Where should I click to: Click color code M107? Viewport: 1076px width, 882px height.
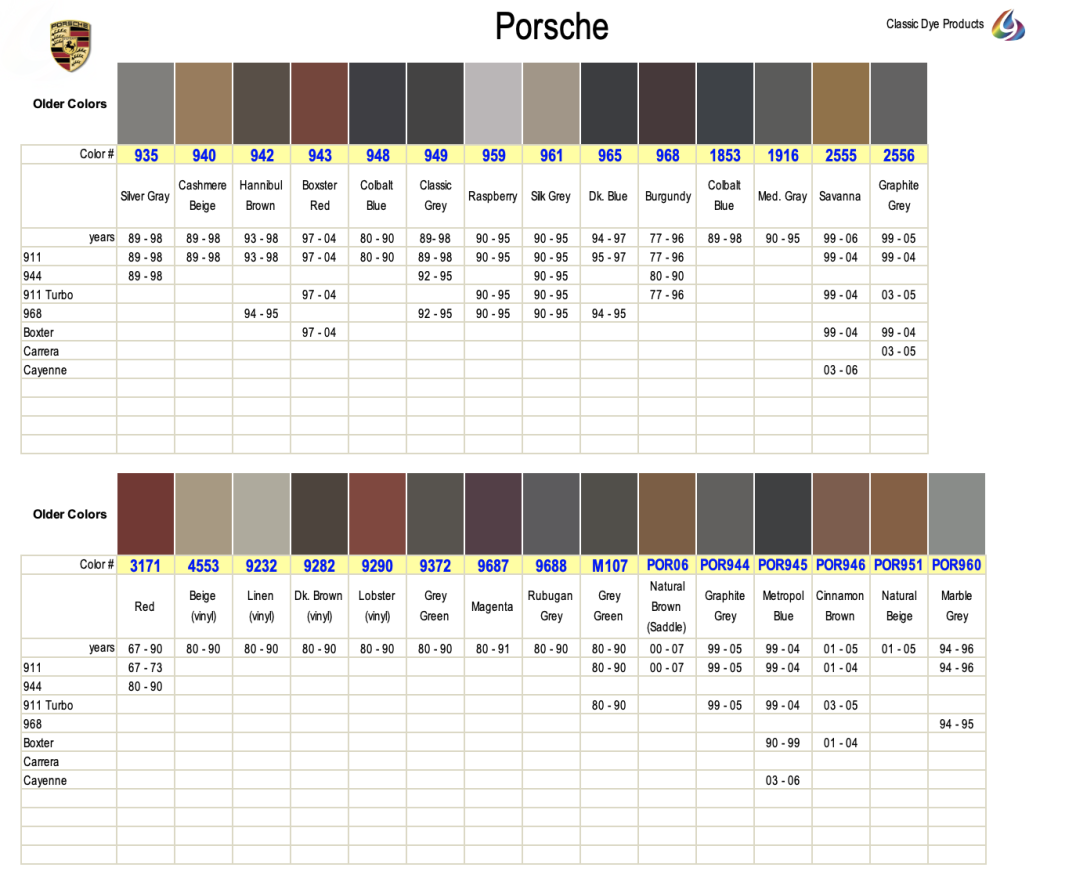tap(609, 566)
